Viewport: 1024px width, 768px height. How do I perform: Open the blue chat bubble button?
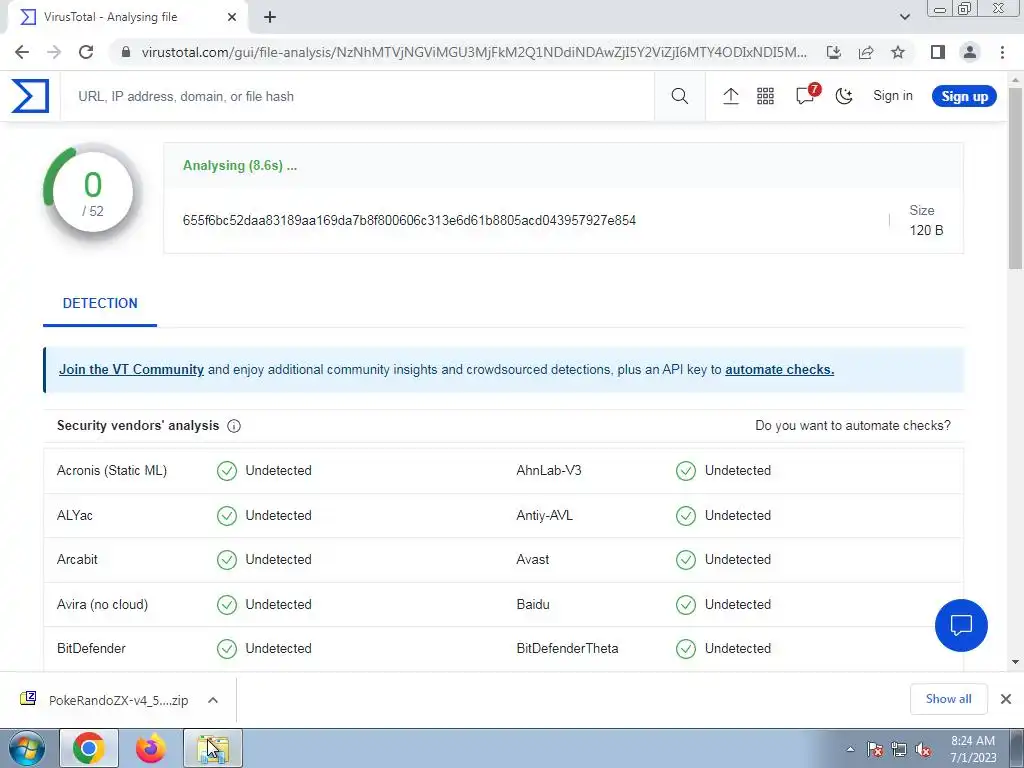pos(961,625)
